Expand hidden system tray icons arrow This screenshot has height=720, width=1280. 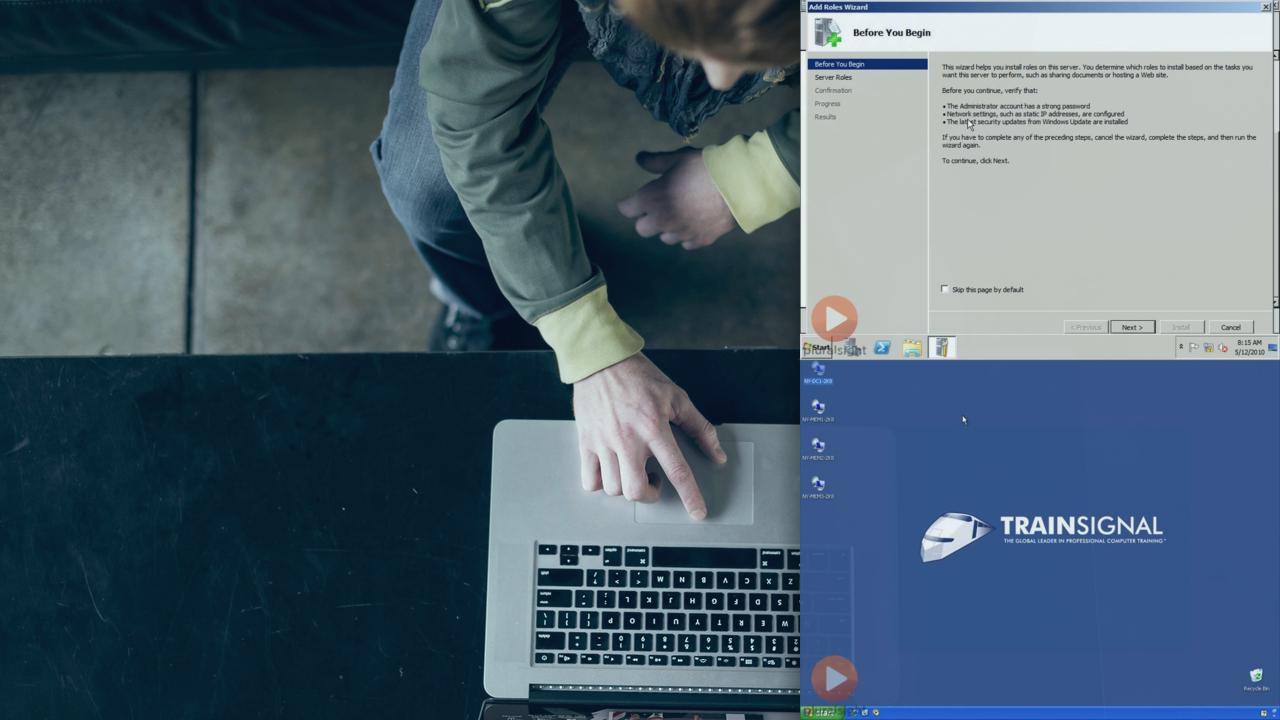[x=1181, y=347]
